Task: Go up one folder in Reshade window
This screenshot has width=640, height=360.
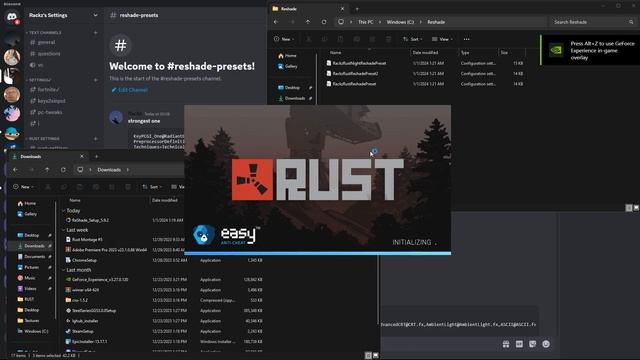Action: 308,22
